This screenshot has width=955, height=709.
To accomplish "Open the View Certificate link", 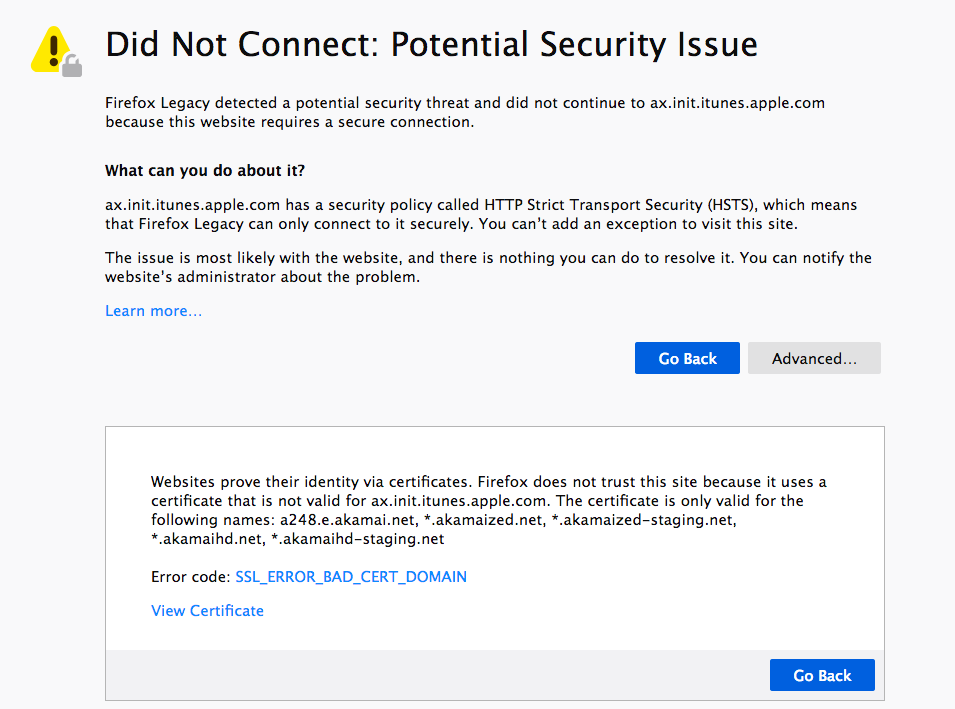I will click(x=207, y=611).
